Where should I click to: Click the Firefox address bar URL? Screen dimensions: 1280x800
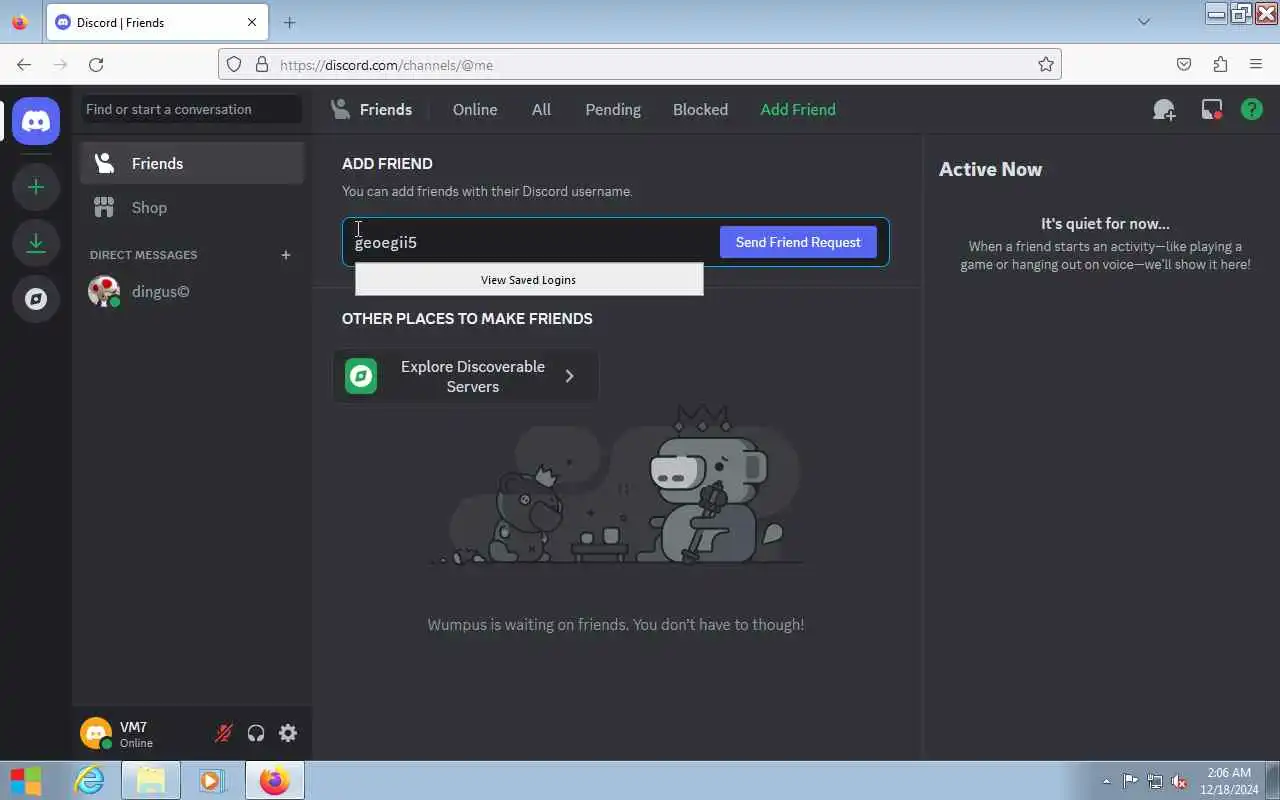tap(640, 65)
